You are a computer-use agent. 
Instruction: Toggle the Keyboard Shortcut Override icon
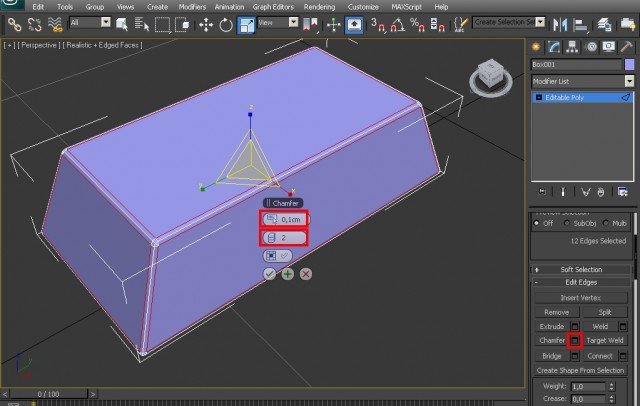pyautogui.click(x=354, y=25)
